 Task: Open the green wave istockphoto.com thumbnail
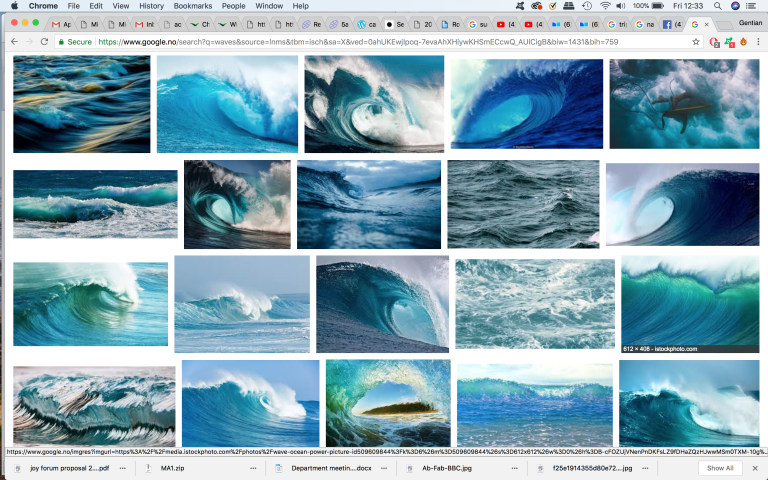[689, 304]
